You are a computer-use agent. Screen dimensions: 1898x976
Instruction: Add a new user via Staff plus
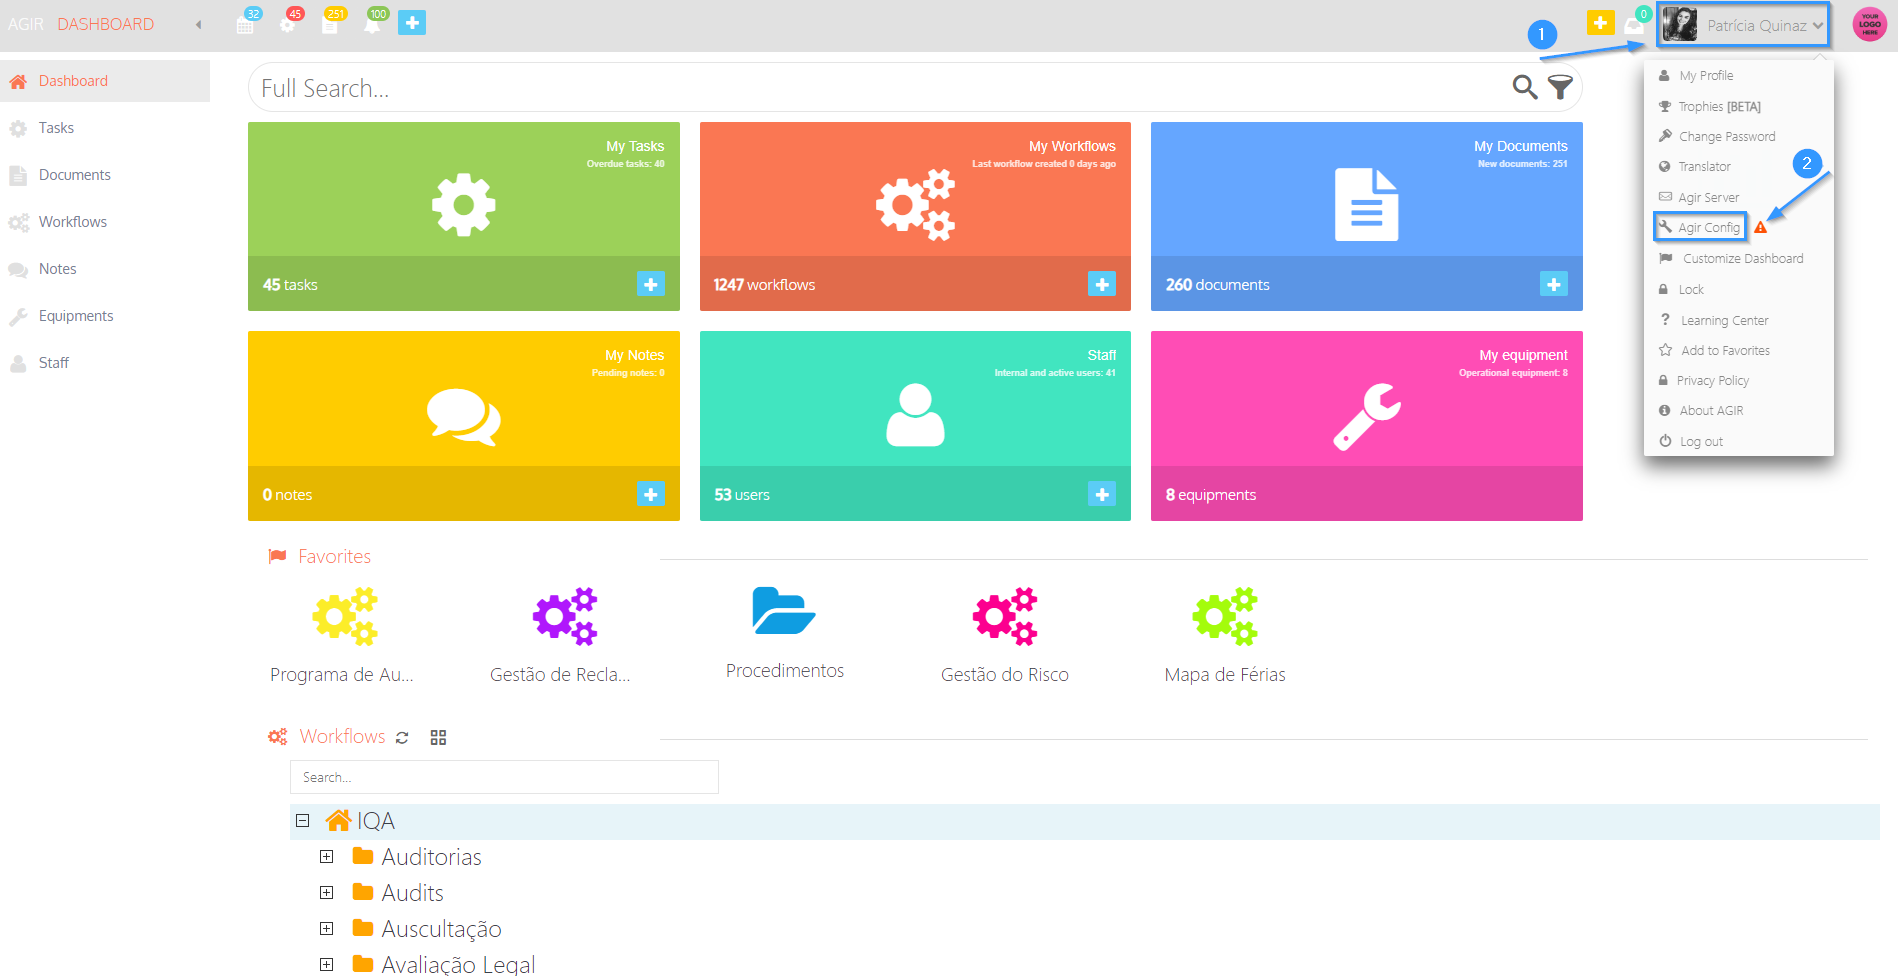click(x=1102, y=494)
